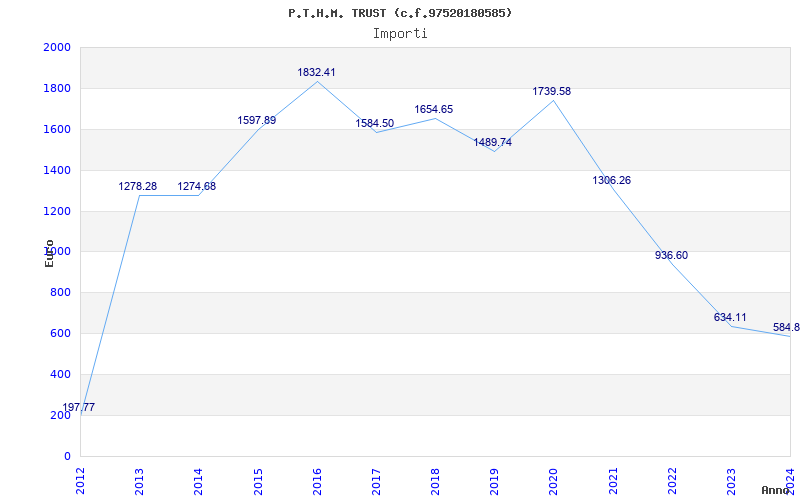800x500 pixels.
Task: Click the 1489.74 data label
Action: (492, 142)
